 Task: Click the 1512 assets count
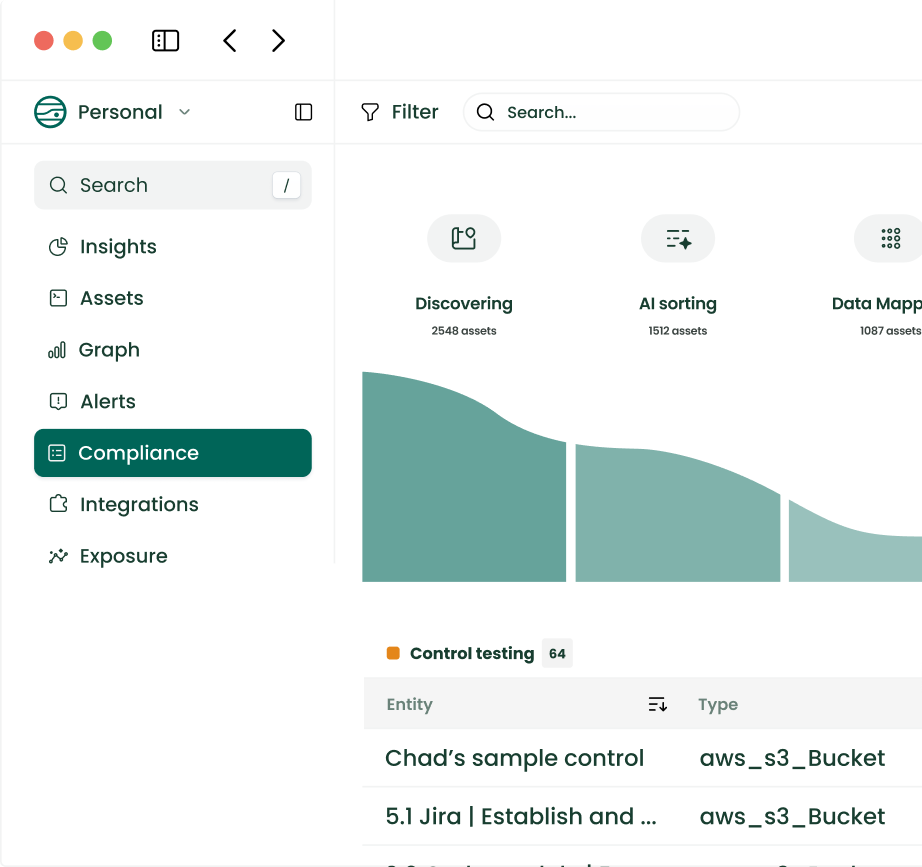677,331
